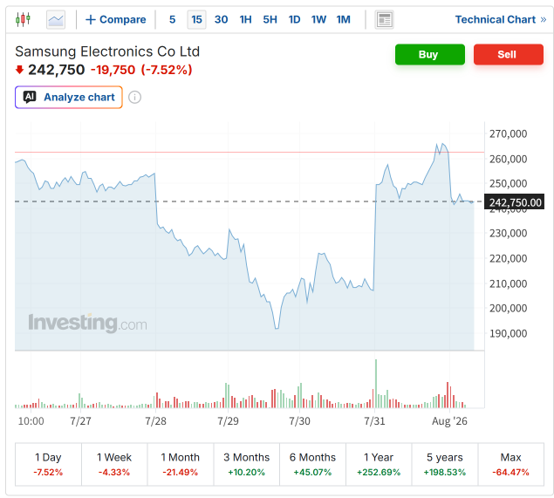554x498 pixels.
Task: Click the 10:00 time axis label
Action: coord(31,421)
